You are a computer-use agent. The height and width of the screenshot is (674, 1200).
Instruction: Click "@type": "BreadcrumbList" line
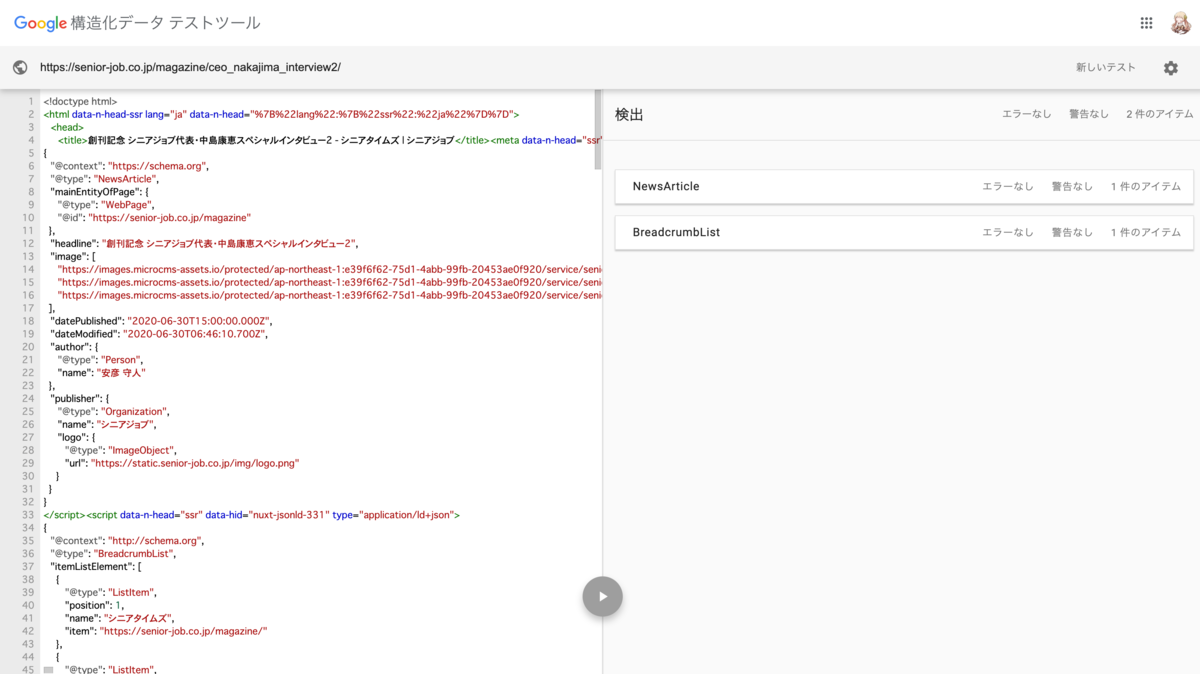tap(113, 553)
